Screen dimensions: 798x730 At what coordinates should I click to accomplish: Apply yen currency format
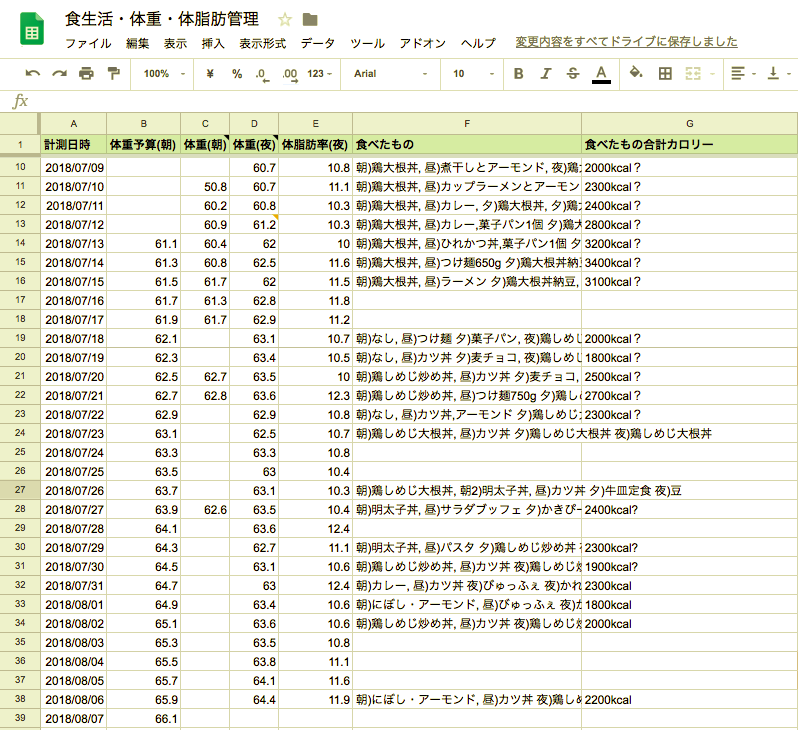210,74
